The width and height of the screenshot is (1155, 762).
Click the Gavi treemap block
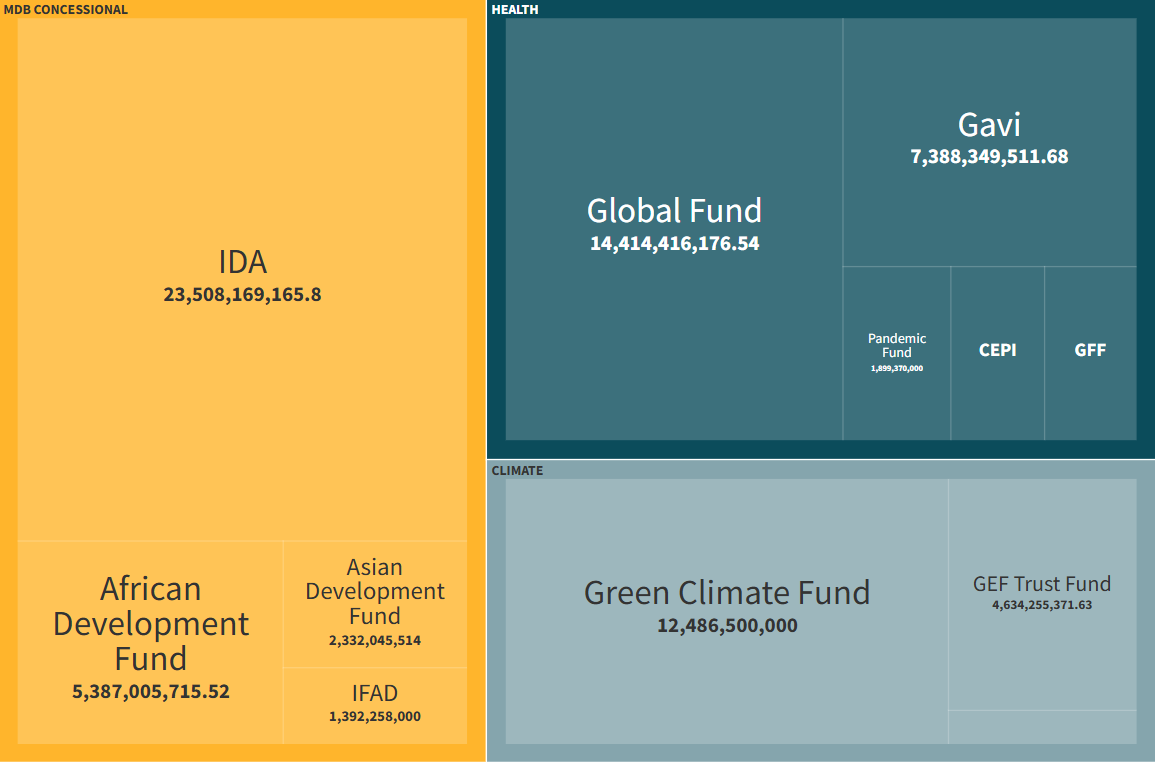point(989,142)
